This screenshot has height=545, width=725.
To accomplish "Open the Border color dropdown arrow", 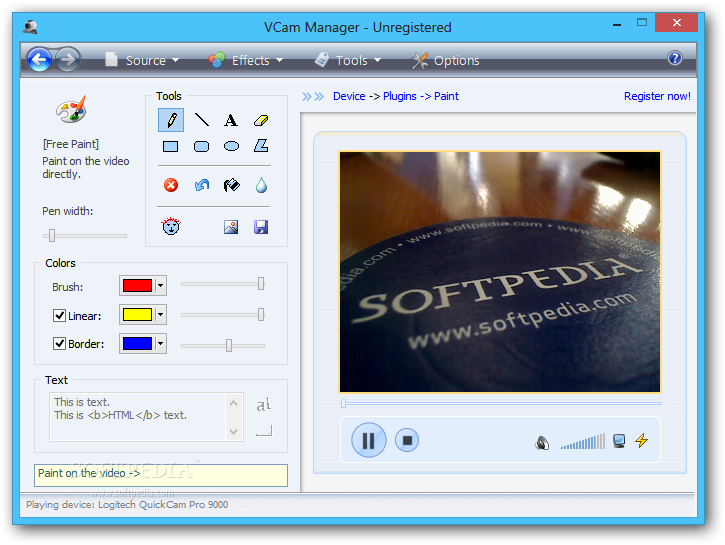I will 160,343.
